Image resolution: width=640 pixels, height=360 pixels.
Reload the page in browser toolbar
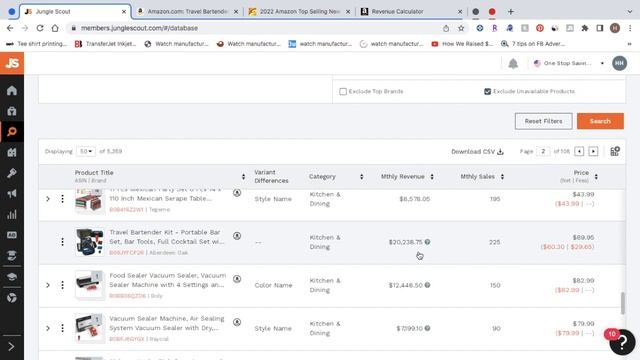40,28
